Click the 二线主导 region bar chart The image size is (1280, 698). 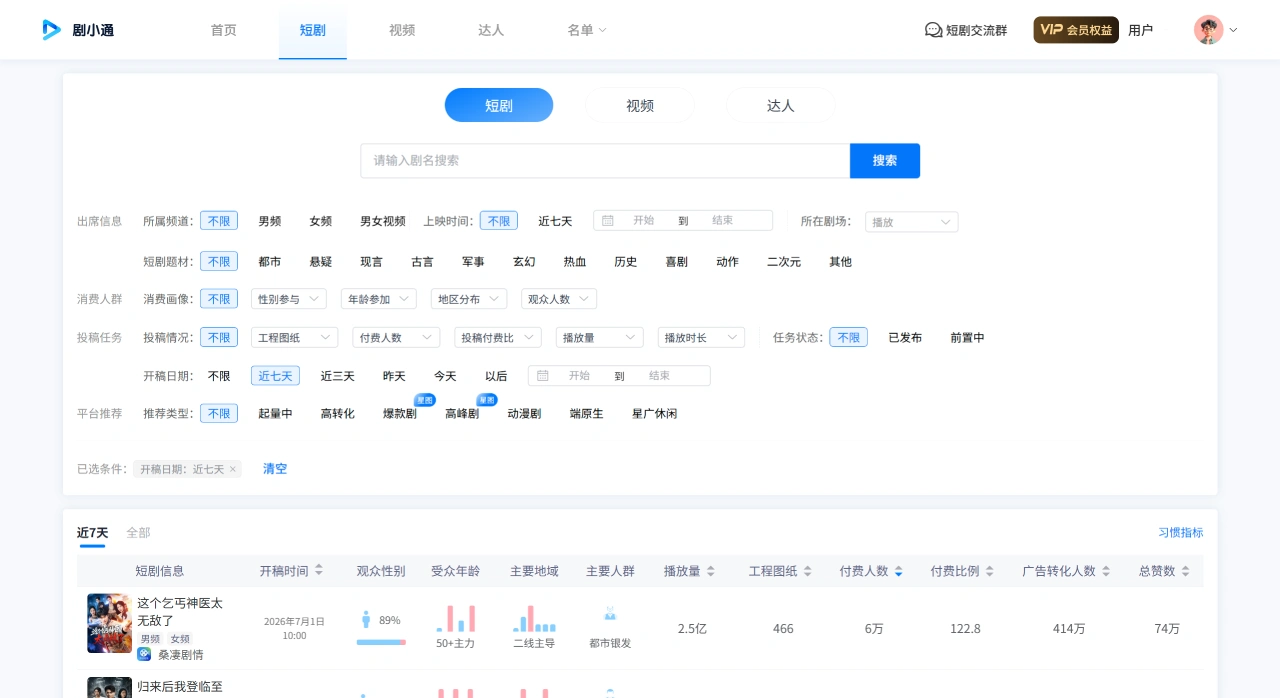pyautogui.click(x=533, y=619)
